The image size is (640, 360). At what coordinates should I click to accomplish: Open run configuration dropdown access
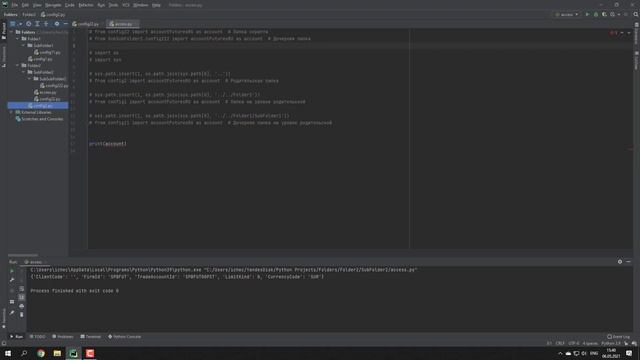pyautogui.click(x=567, y=15)
